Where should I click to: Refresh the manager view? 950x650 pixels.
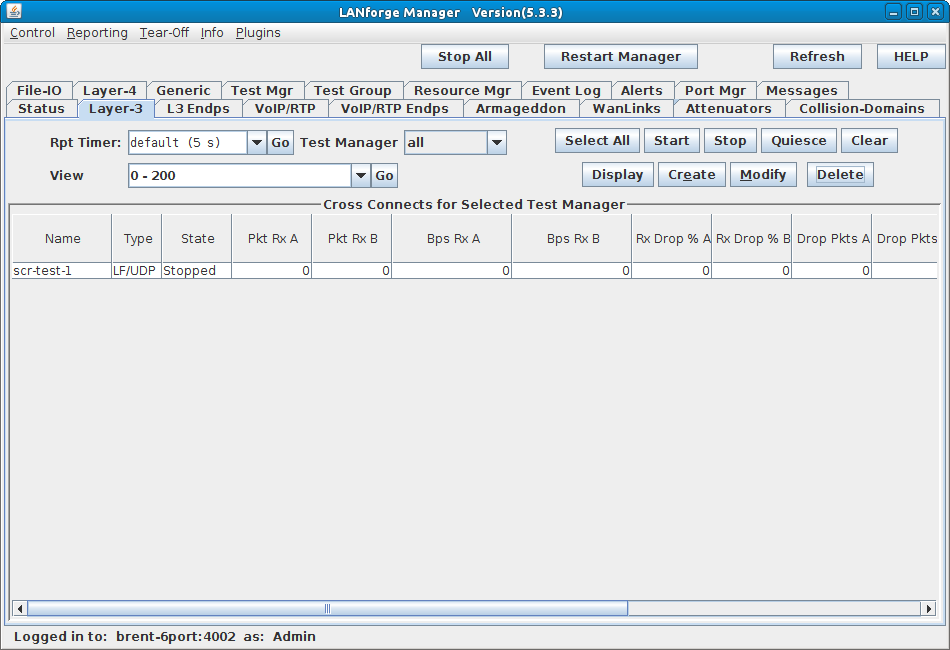(817, 56)
